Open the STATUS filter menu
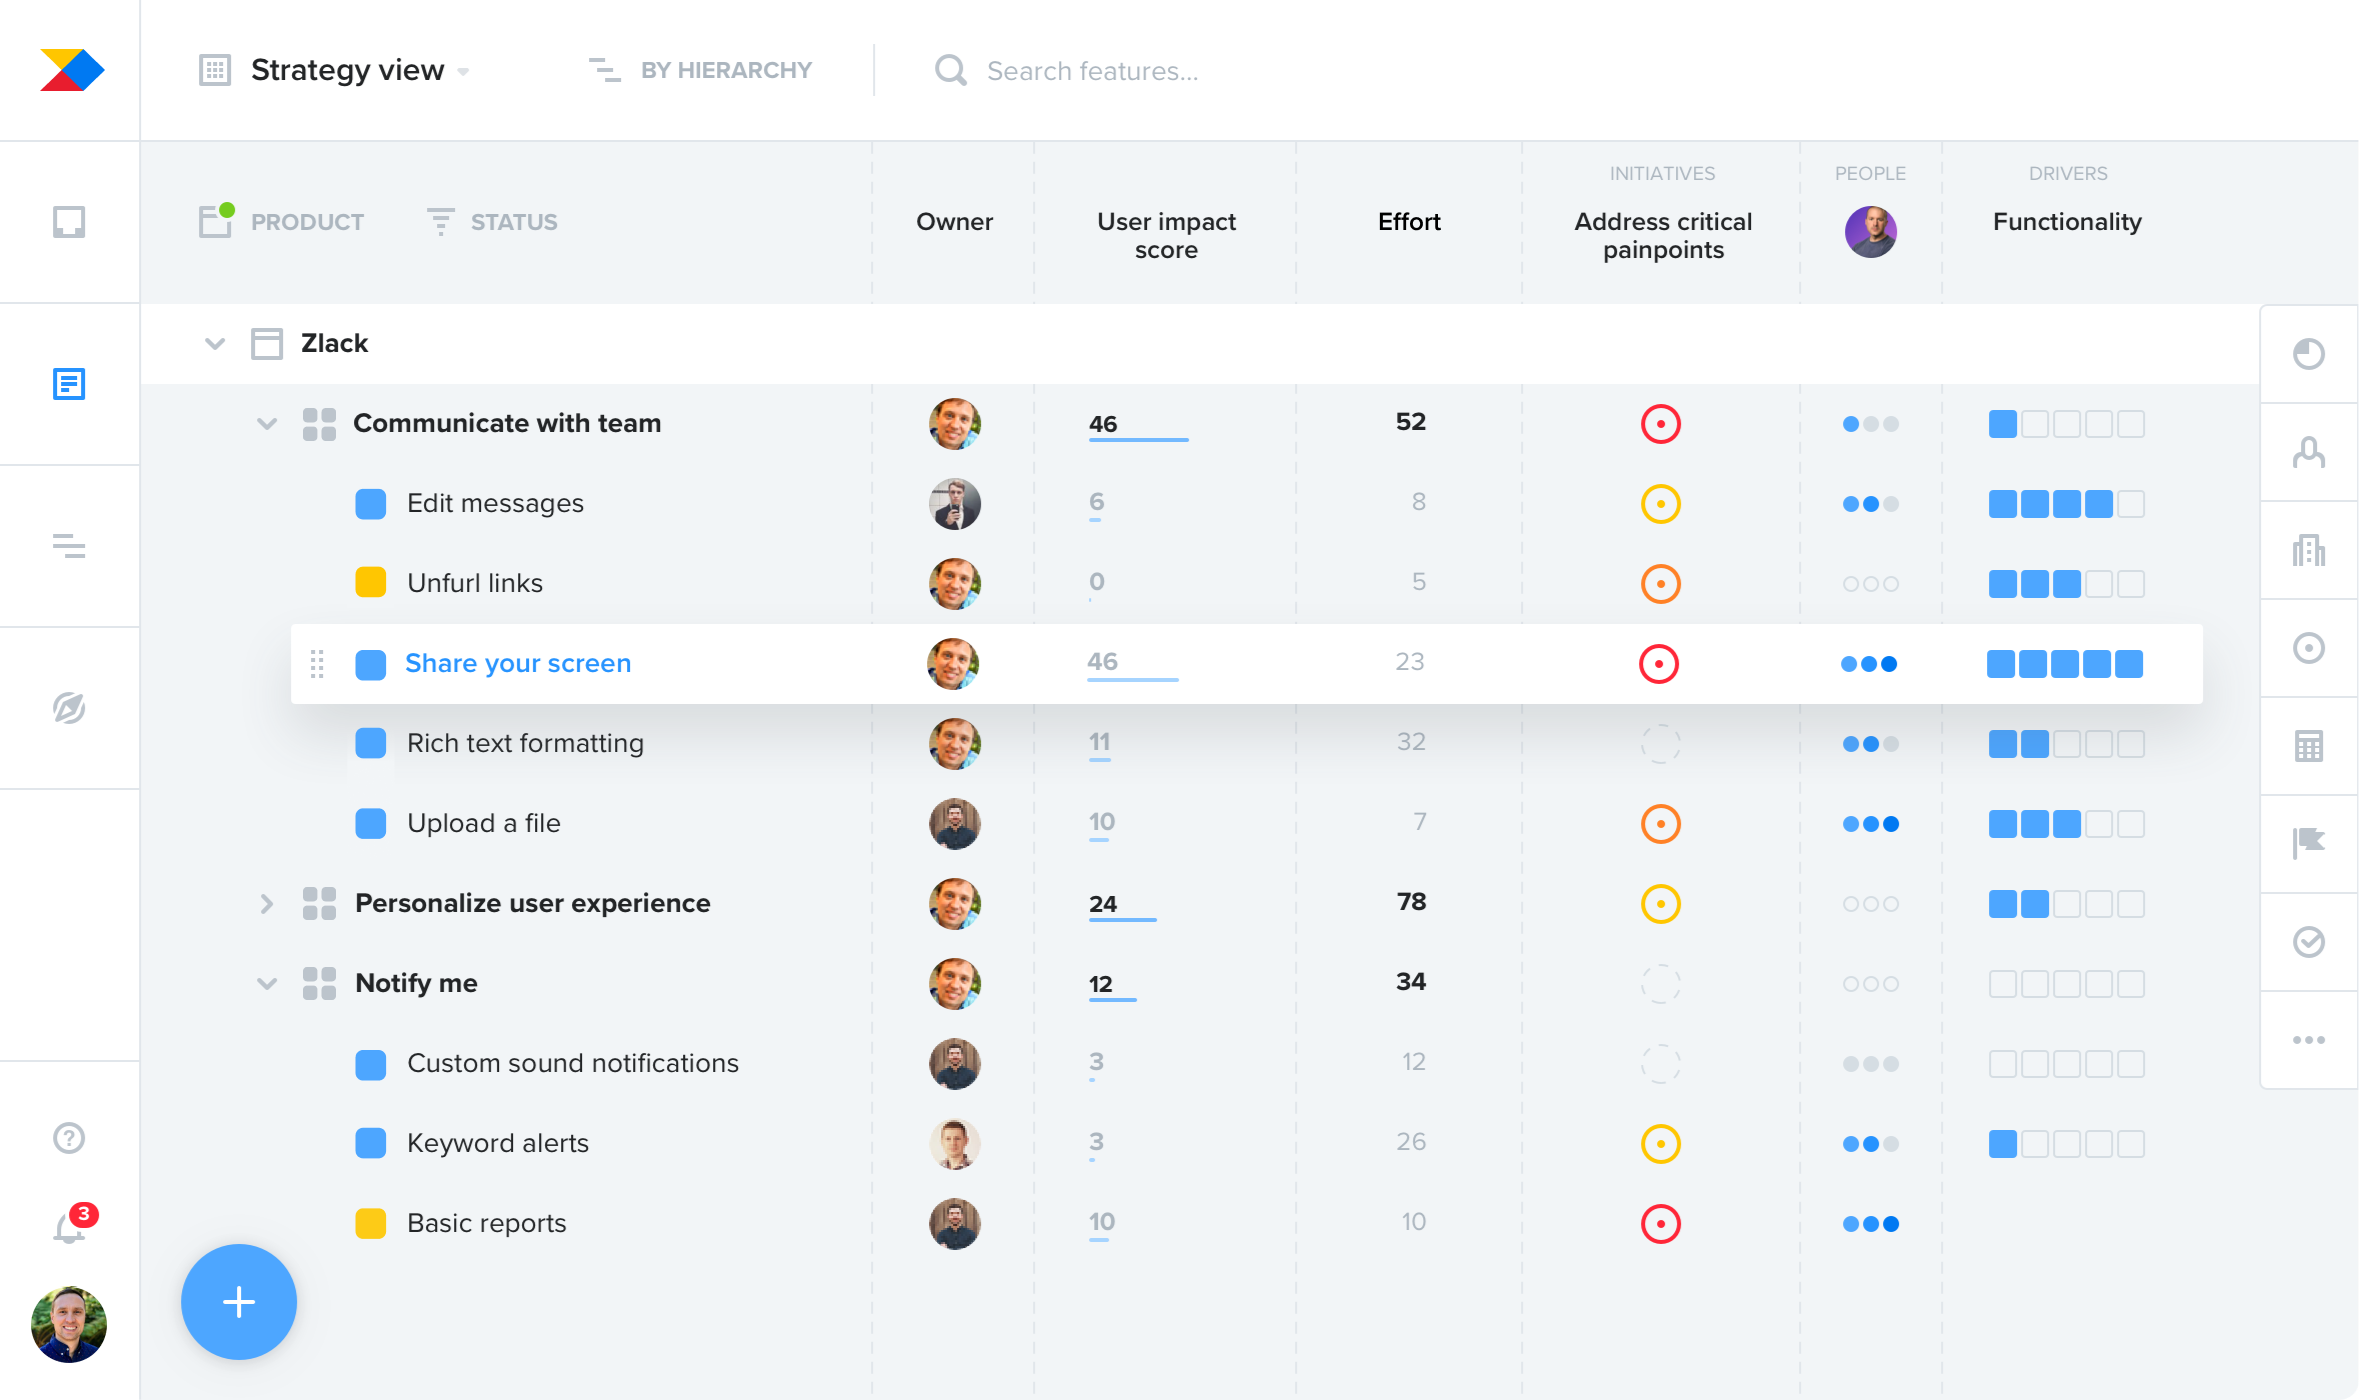The width and height of the screenshot is (2359, 1400). [512, 222]
